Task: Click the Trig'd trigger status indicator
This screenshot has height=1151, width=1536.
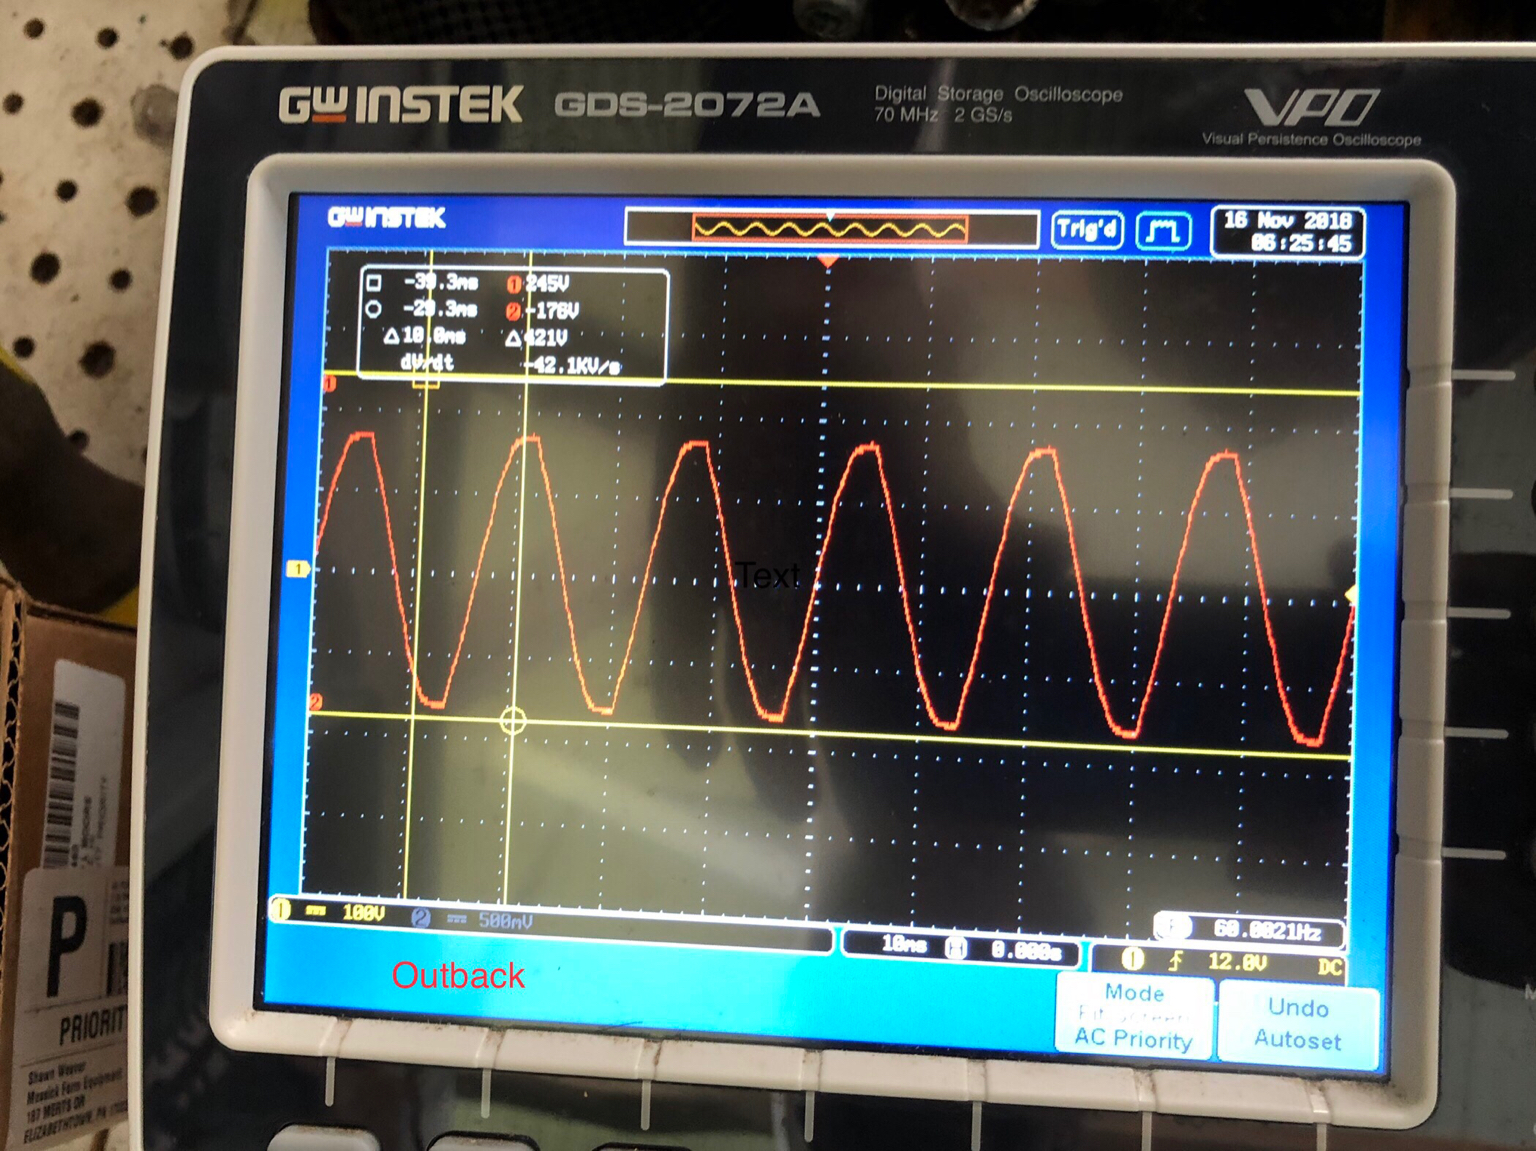Action: pos(1086,230)
